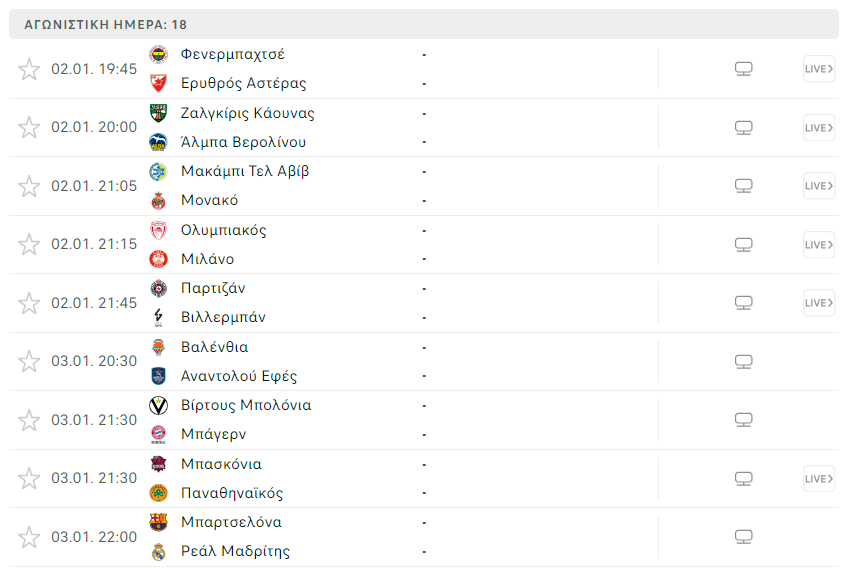Open the Μονακό team link
This screenshot has width=847, height=573.
pyautogui.click(x=209, y=200)
